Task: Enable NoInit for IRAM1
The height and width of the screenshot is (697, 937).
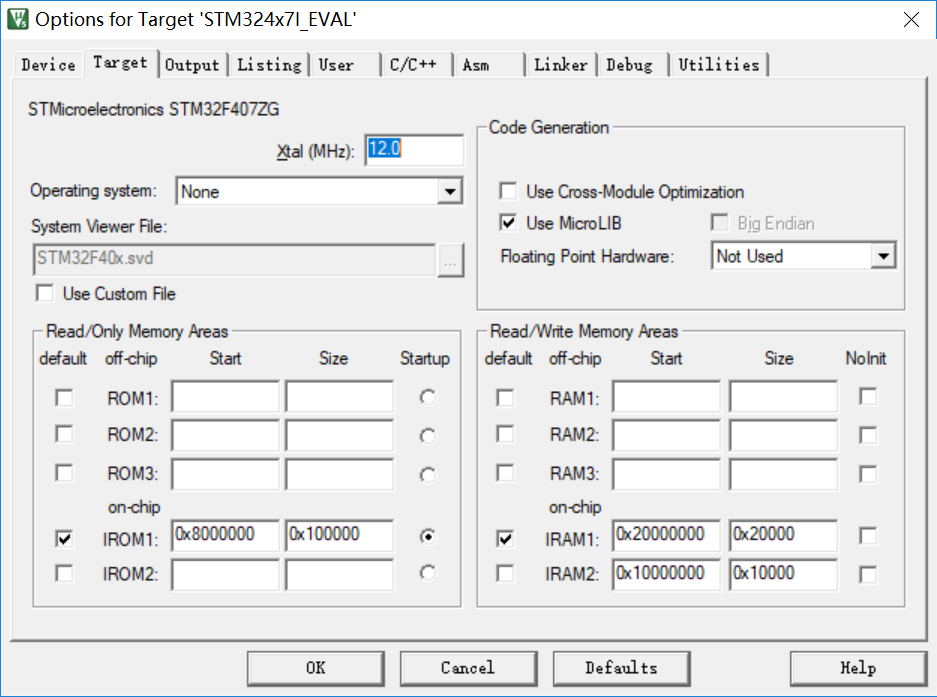Action: pos(868,536)
